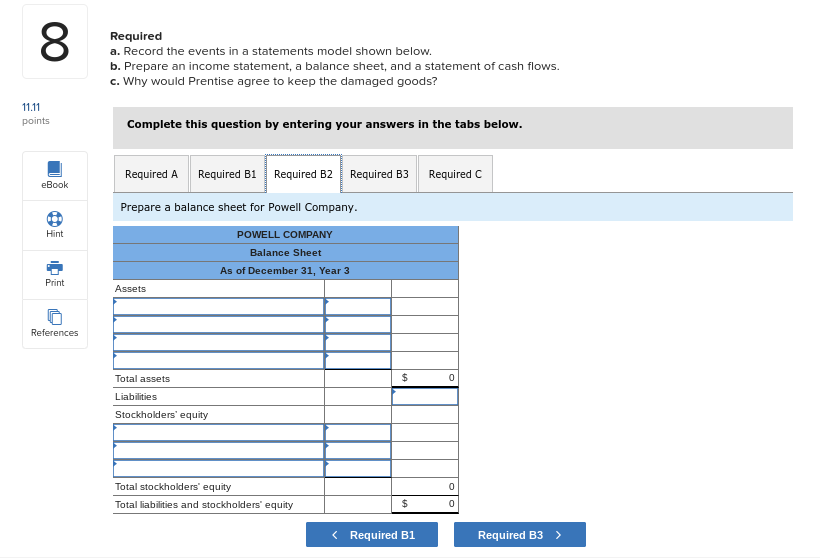The width and height of the screenshot is (820, 558).
Task: Select the Required B2 tab
Action: pos(303,174)
